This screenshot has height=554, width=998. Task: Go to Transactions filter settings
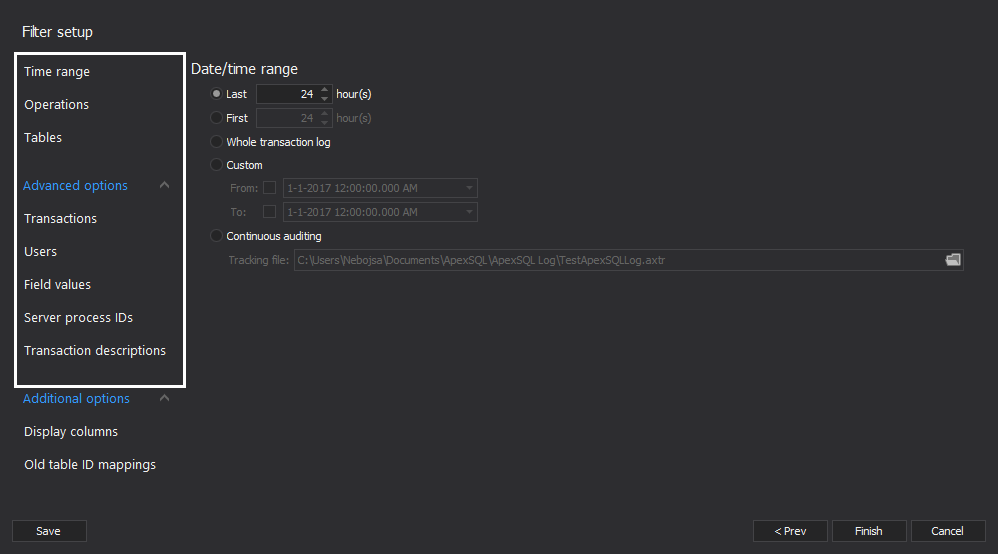(x=60, y=218)
